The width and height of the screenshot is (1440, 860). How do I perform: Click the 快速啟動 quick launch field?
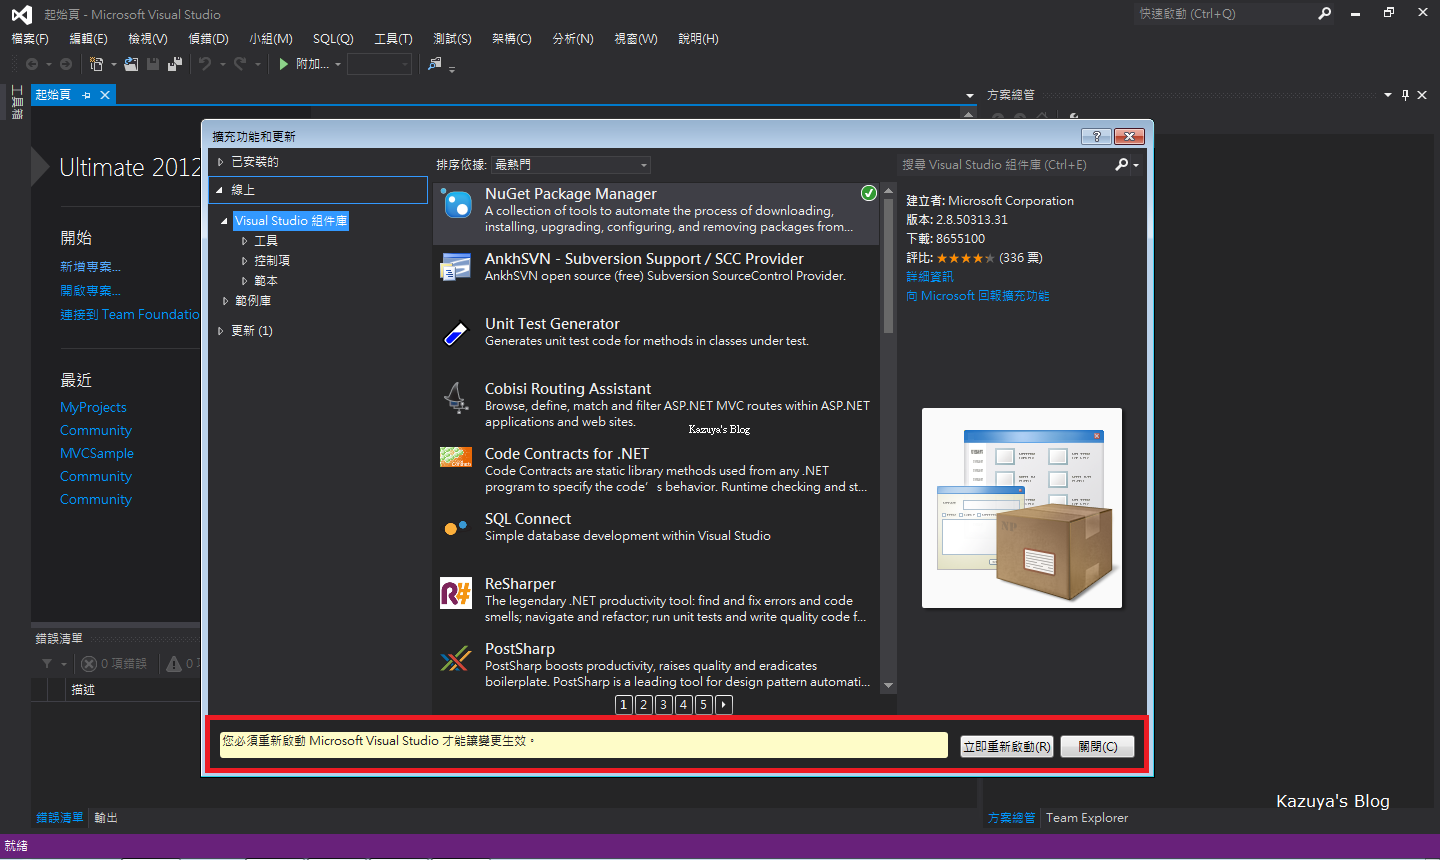(1224, 14)
